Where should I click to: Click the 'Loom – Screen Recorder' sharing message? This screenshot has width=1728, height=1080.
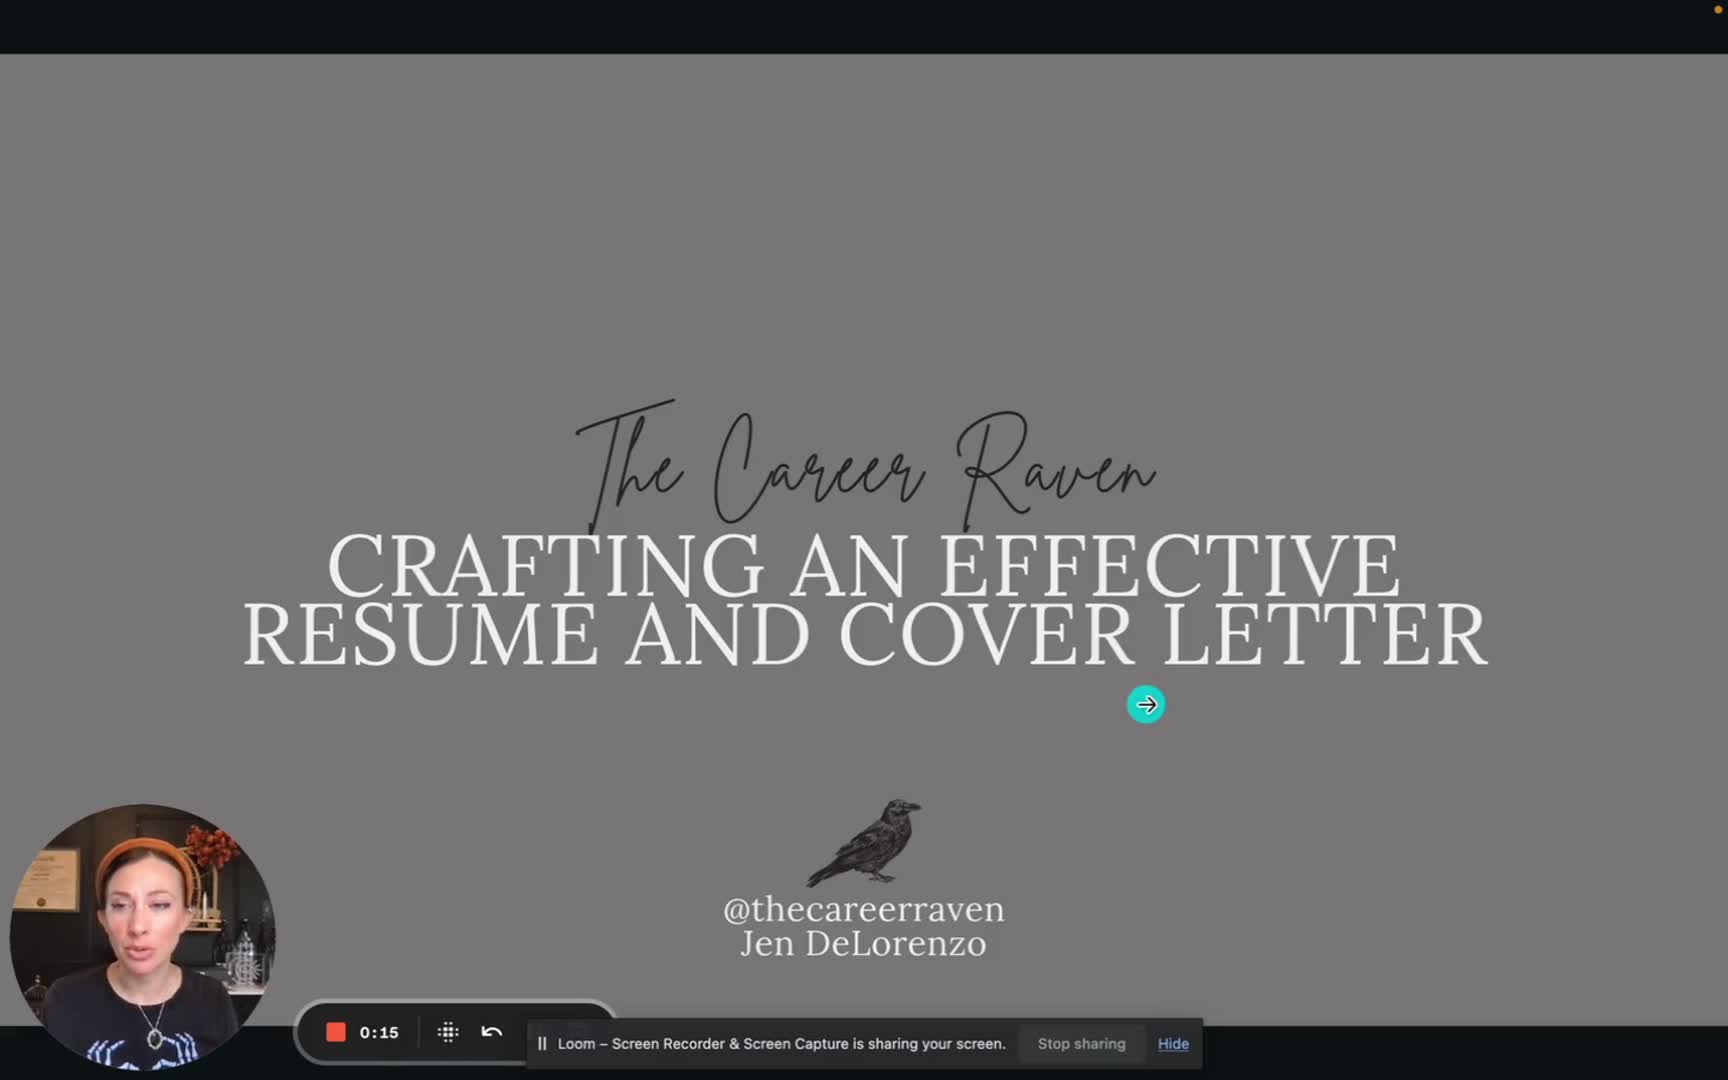(x=781, y=1043)
